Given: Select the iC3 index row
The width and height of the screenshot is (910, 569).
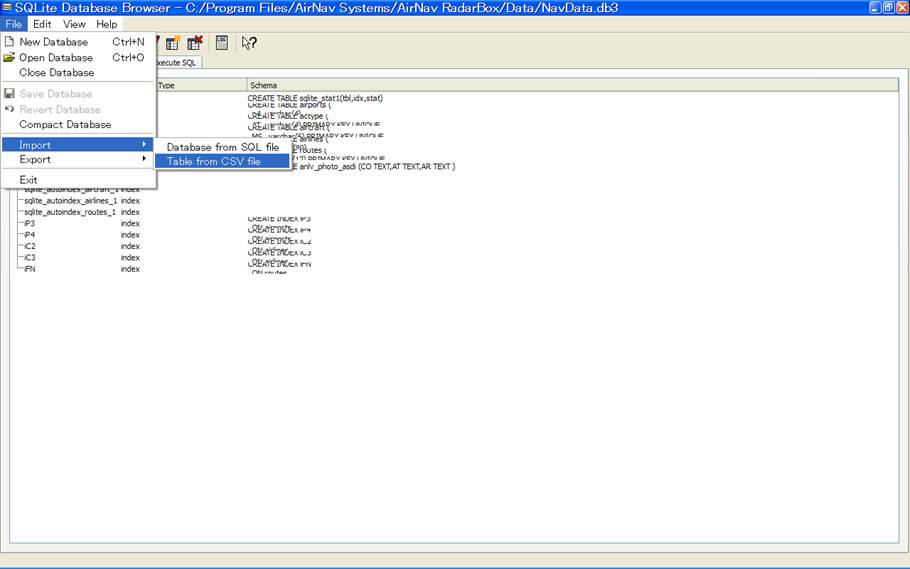Looking at the screenshot, I should tap(30, 257).
